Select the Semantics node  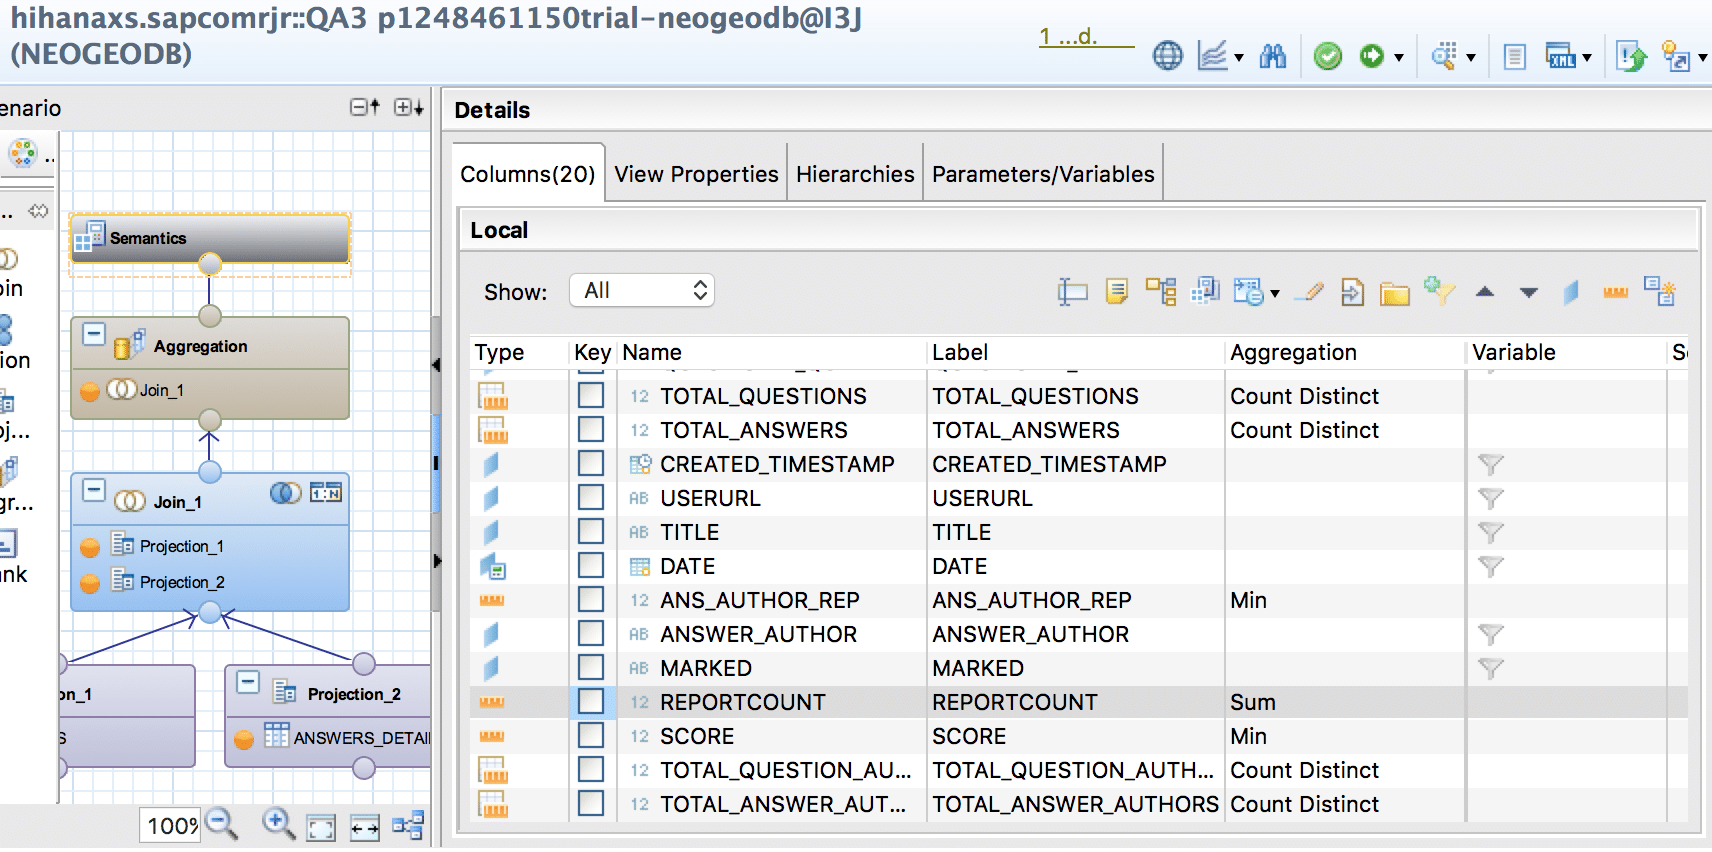click(x=209, y=238)
